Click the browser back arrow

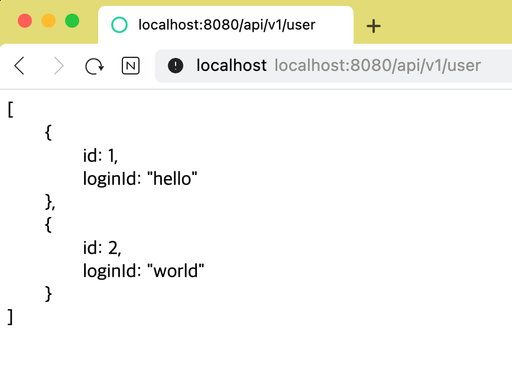(x=19, y=66)
